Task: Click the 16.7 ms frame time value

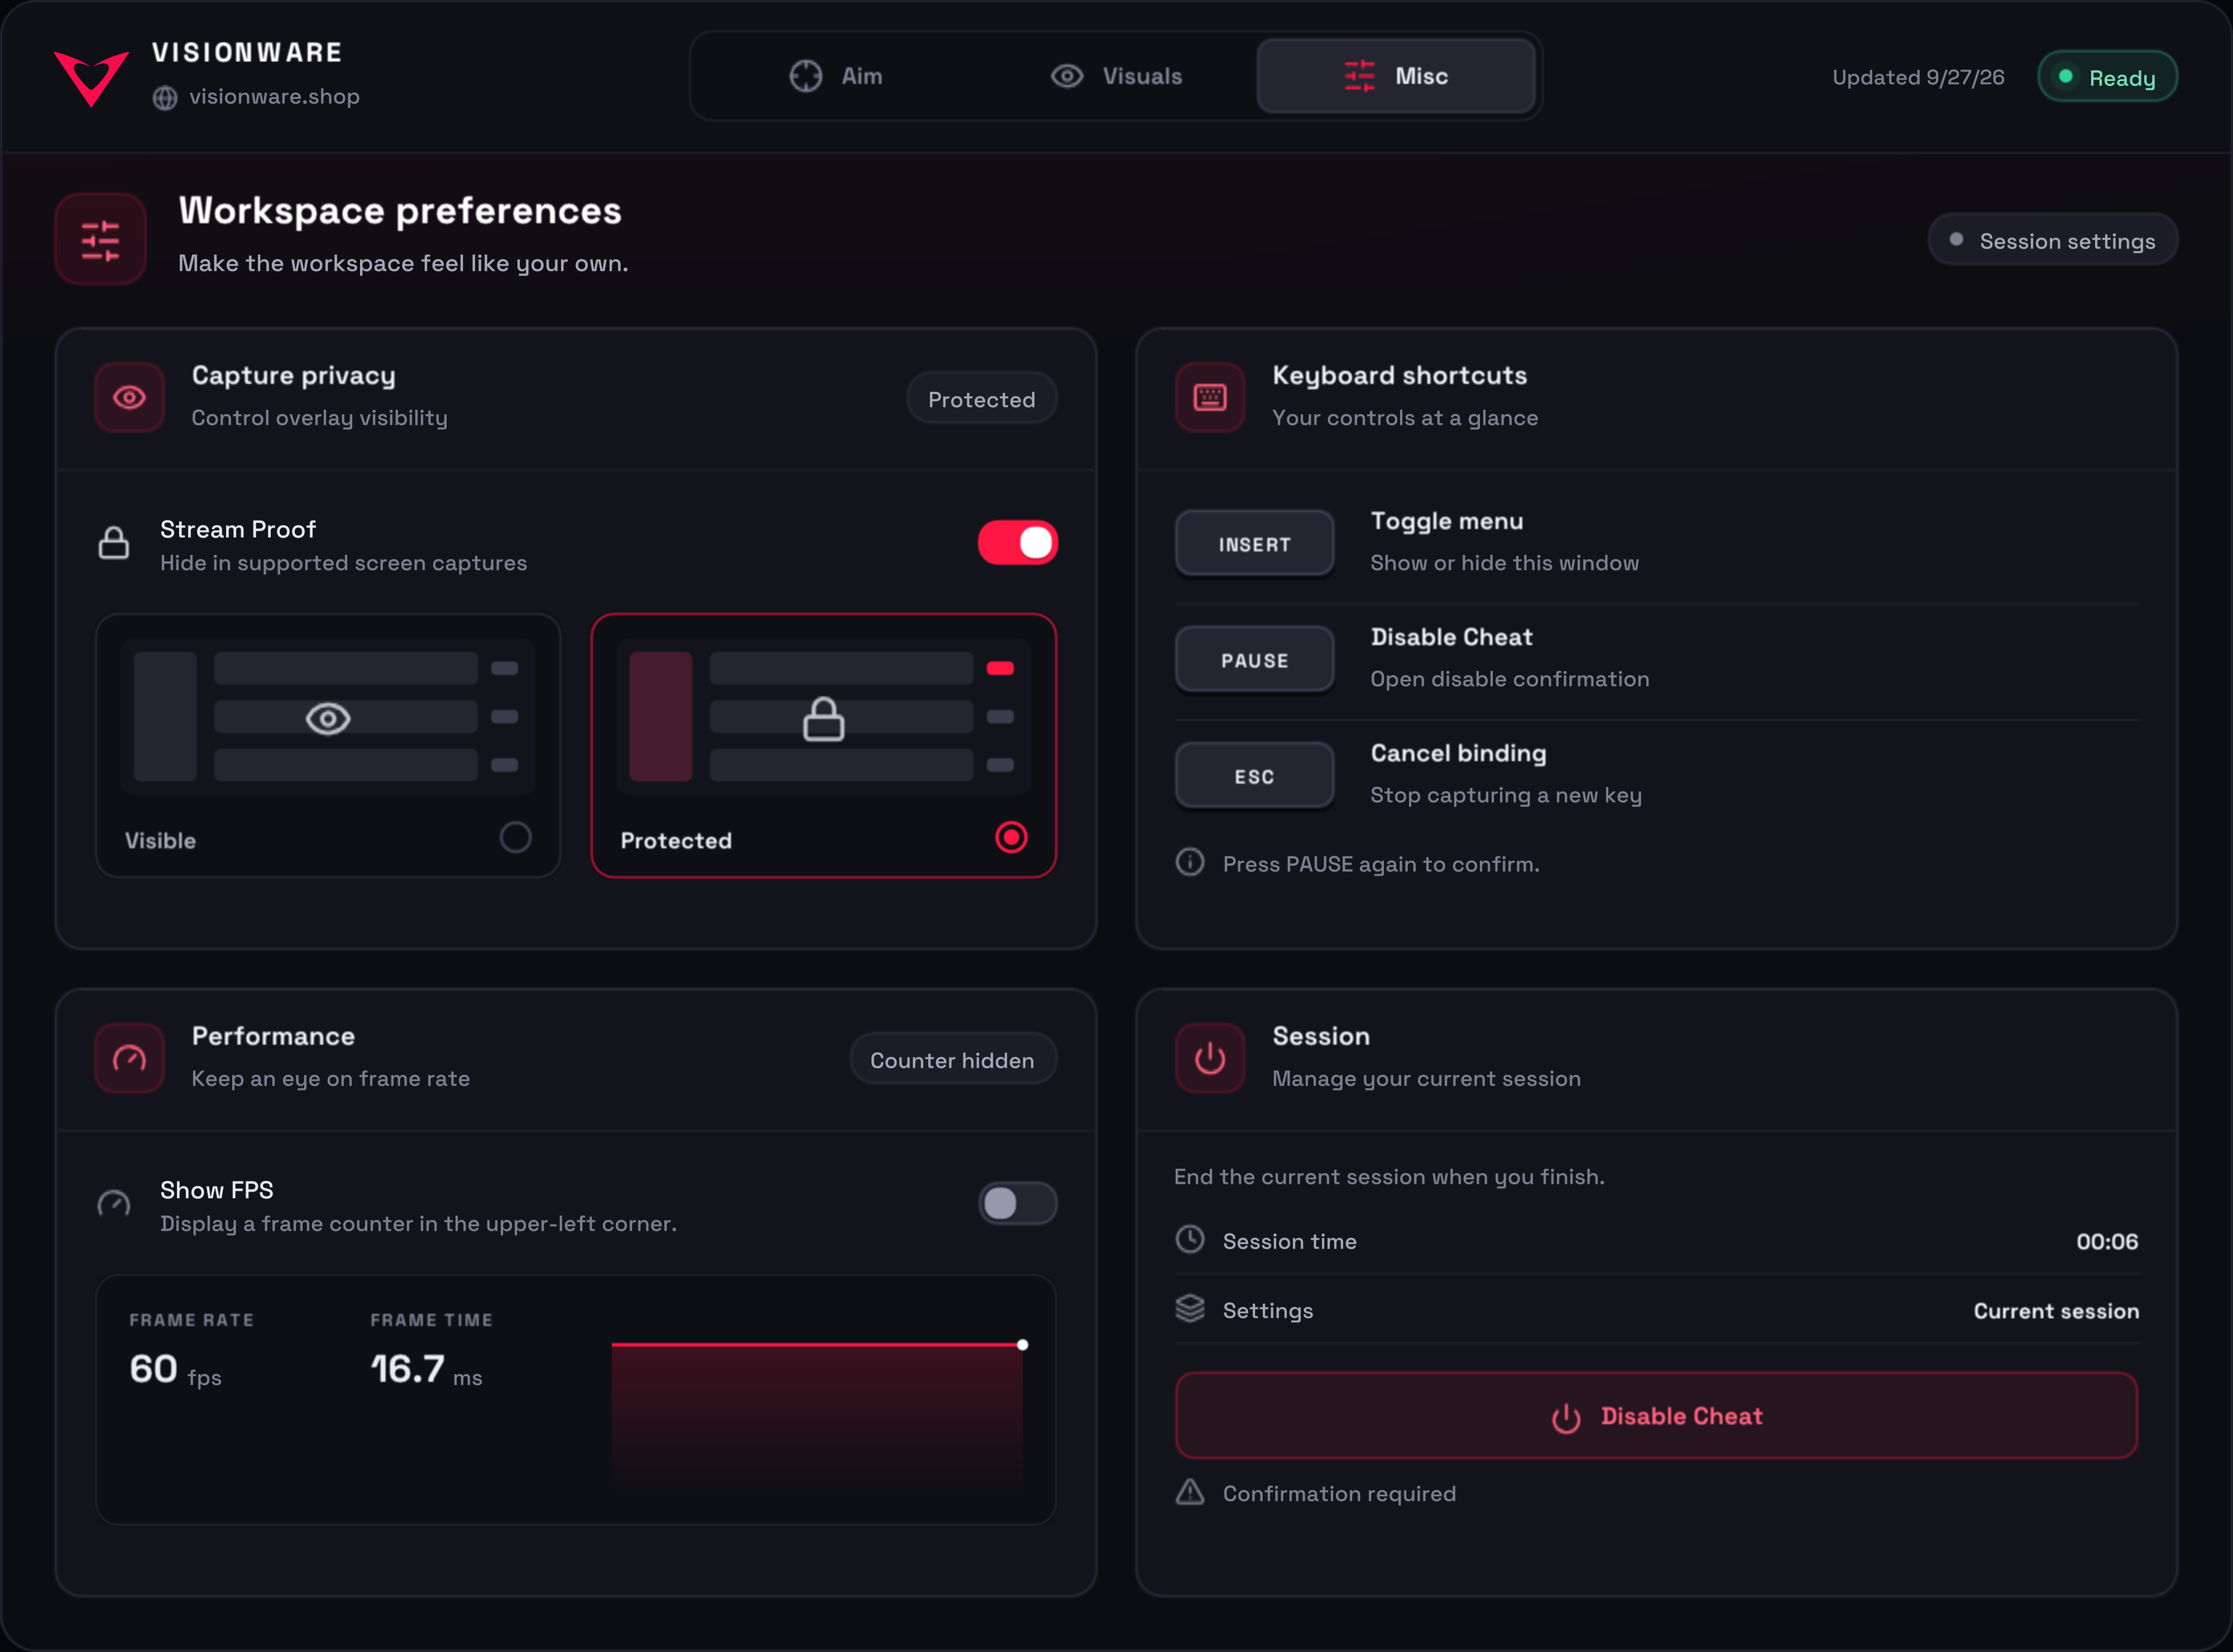Action: tap(426, 1369)
